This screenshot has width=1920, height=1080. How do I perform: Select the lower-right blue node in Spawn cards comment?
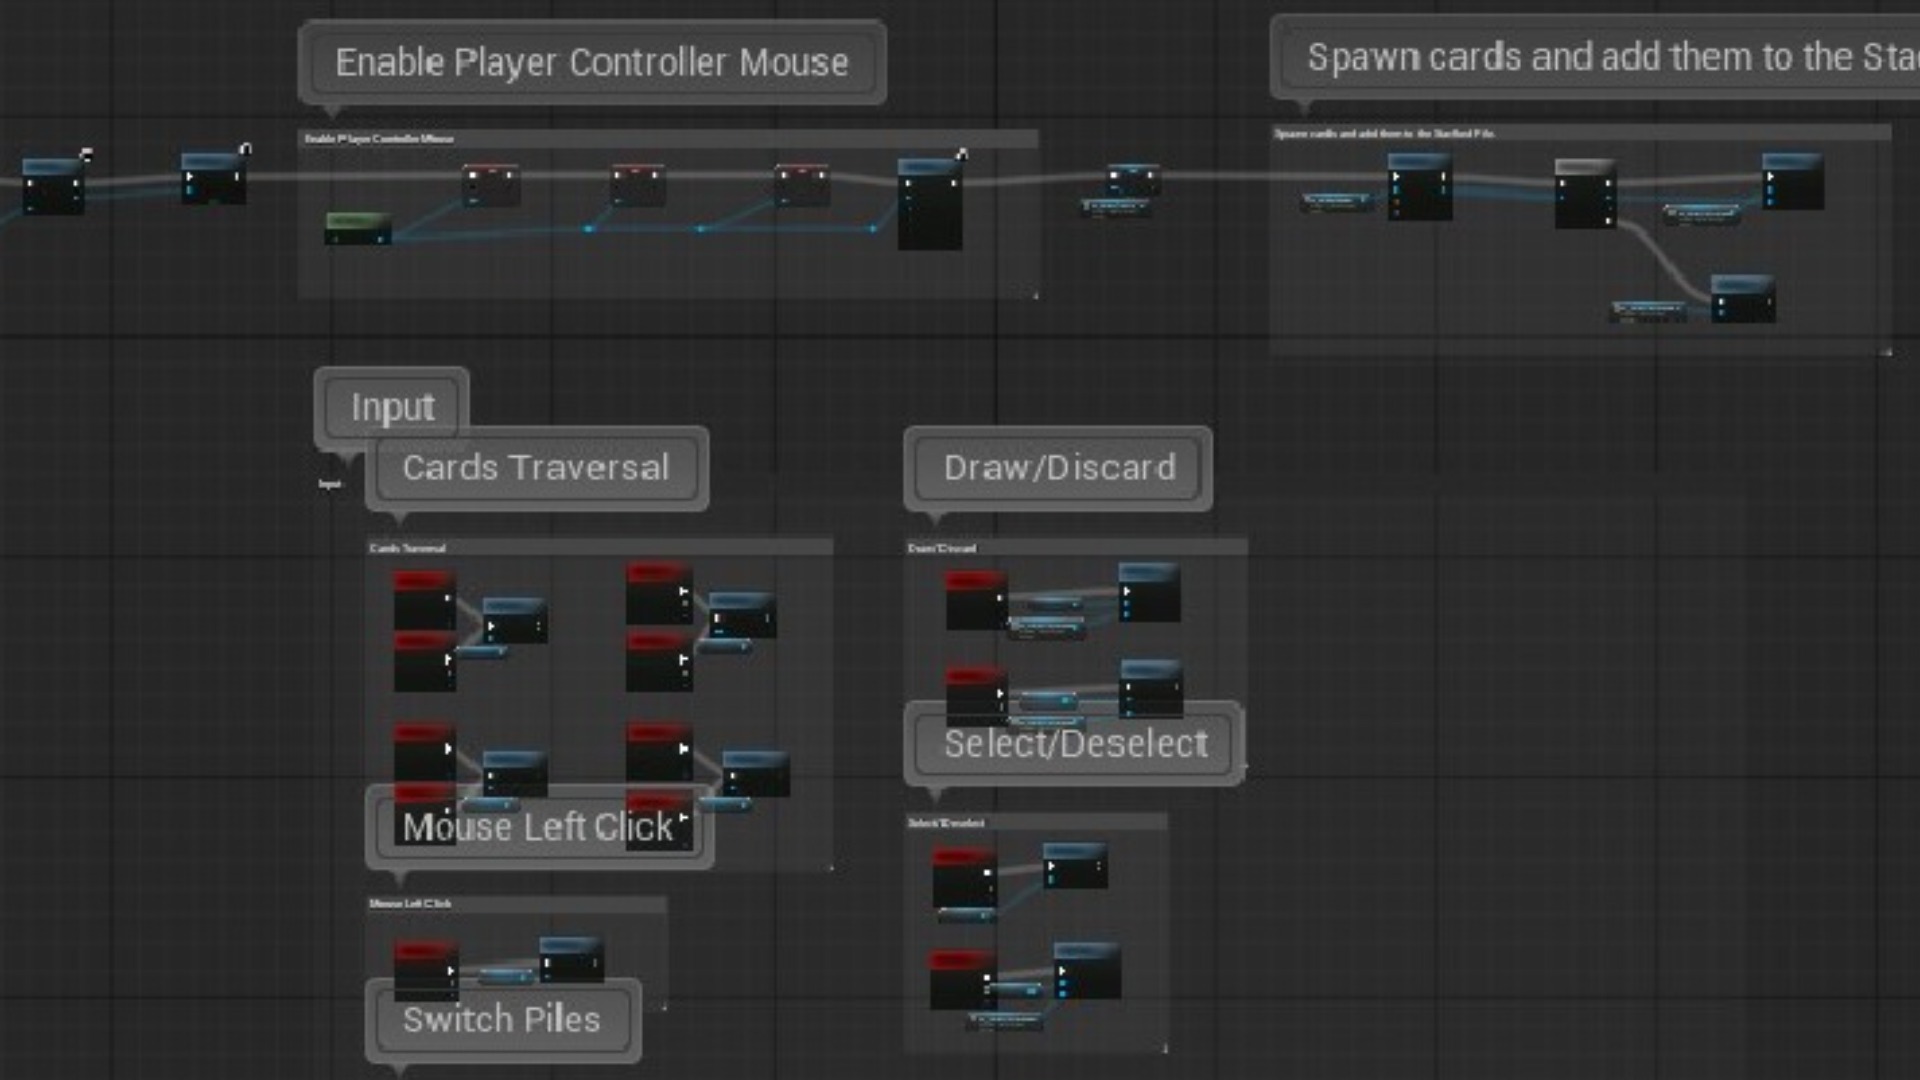[x=1743, y=298]
